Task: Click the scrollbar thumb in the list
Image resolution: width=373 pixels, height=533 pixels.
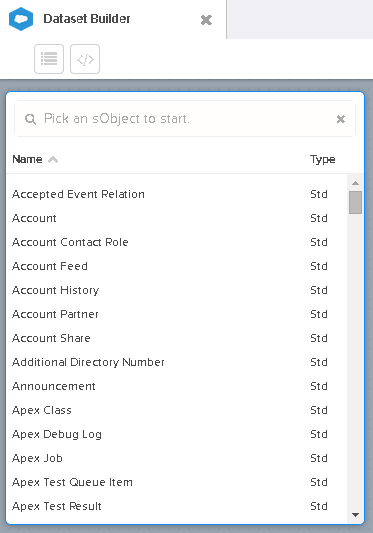Action: click(x=355, y=202)
